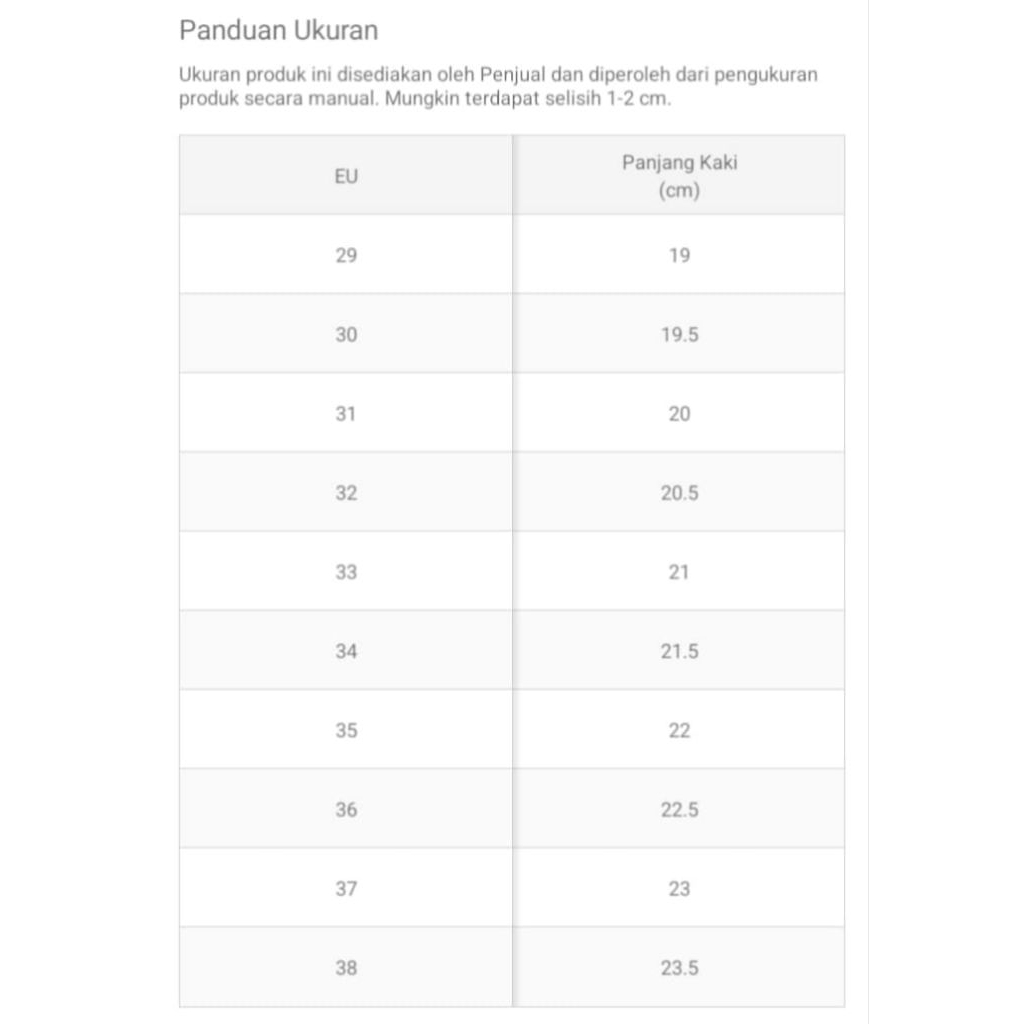Click the 20.5 foot length value
1024x1024 pixels.
click(679, 493)
